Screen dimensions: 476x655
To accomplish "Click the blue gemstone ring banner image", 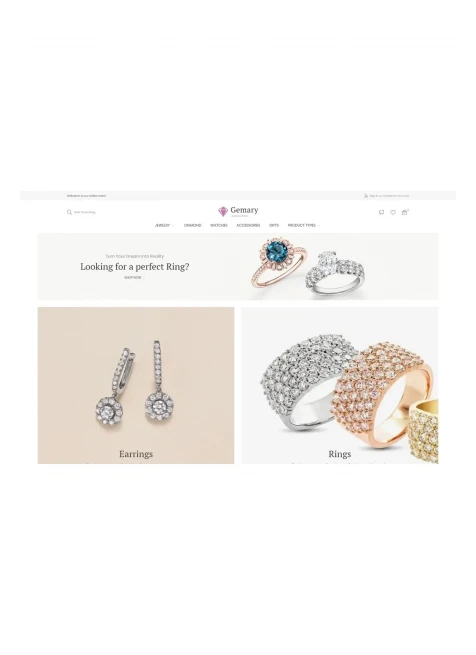I will tap(279, 262).
